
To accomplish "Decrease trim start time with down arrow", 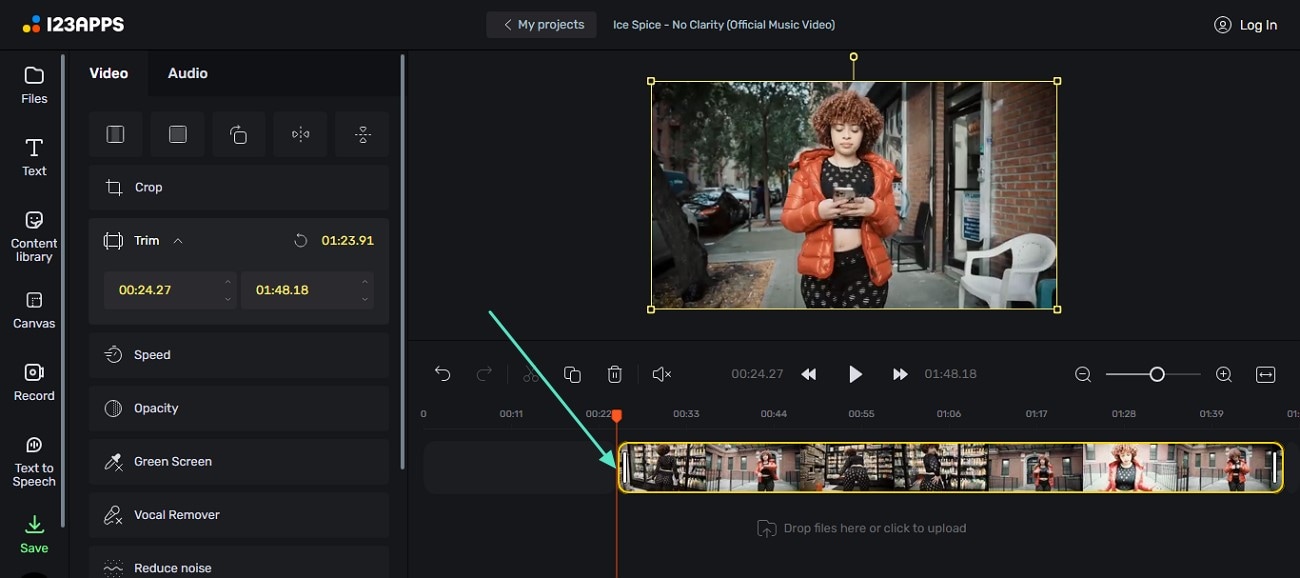I will pos(227,299).
